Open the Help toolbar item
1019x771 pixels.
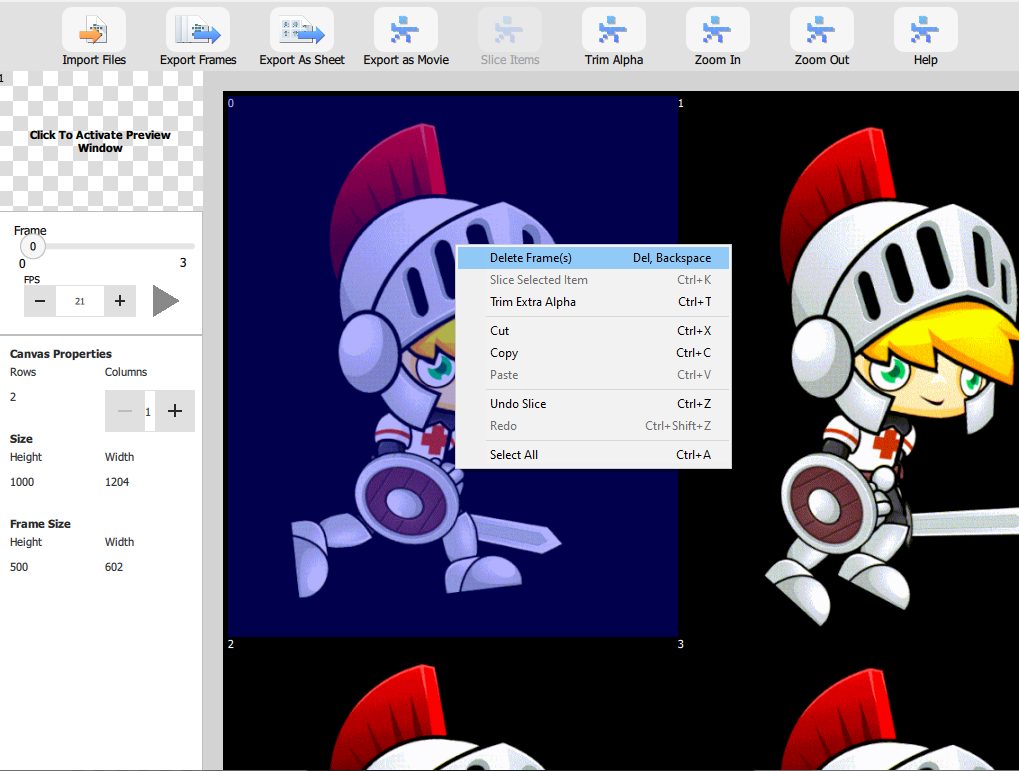coord(925,31)
